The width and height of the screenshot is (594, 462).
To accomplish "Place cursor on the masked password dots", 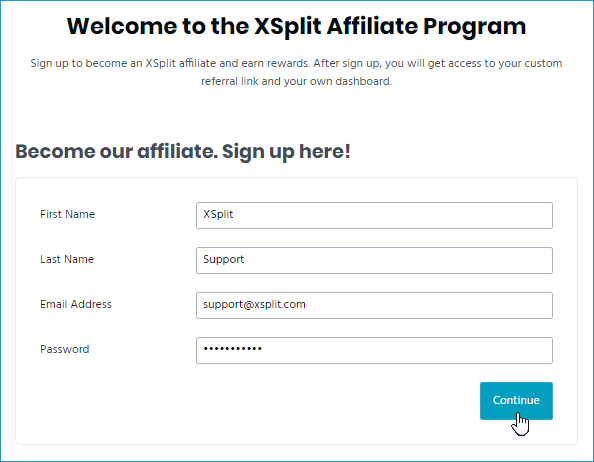I will click(x=232, y=349).
